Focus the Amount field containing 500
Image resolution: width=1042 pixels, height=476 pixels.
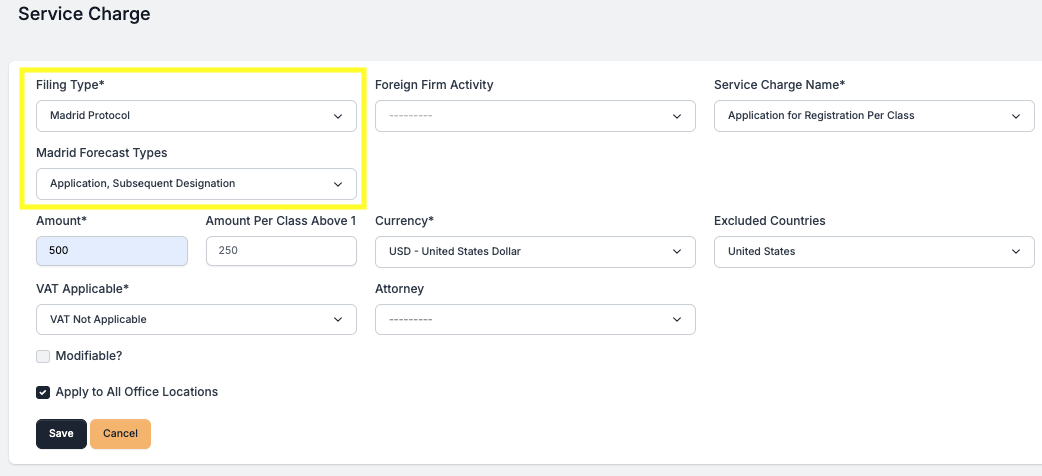[111, 252]
